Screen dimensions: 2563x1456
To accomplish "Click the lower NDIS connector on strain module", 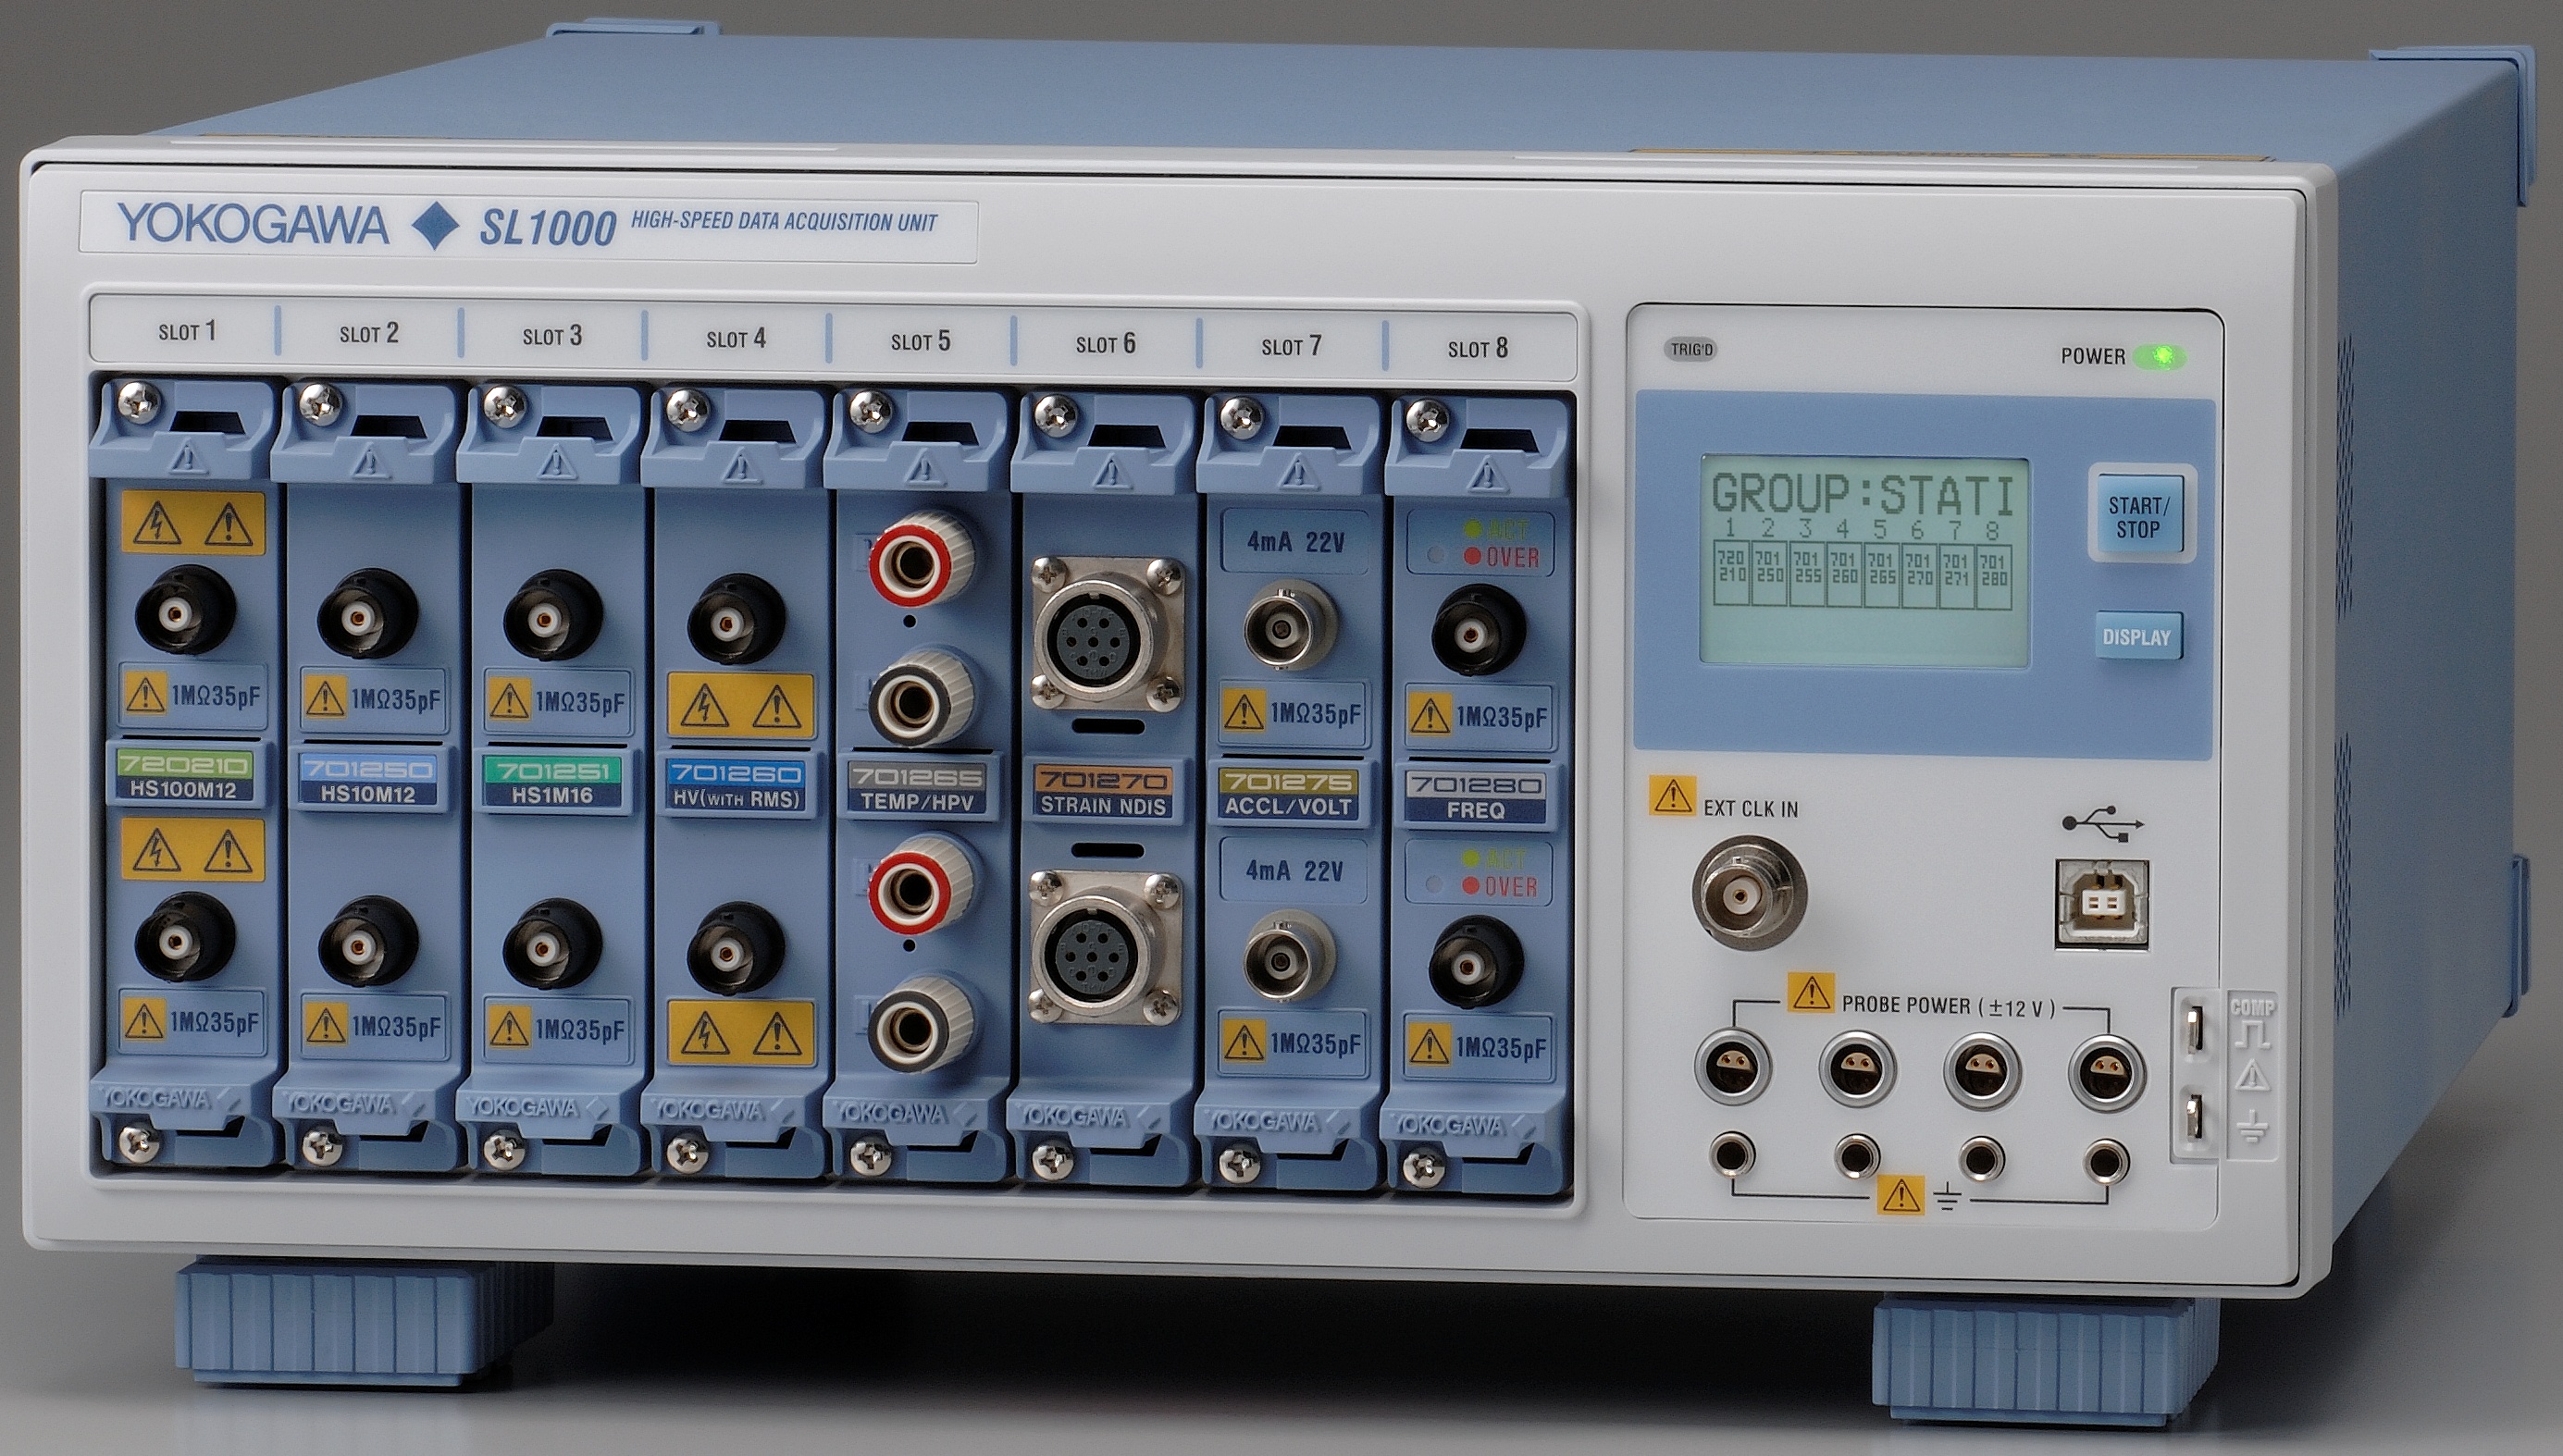I will click(x=1107, y=947).
